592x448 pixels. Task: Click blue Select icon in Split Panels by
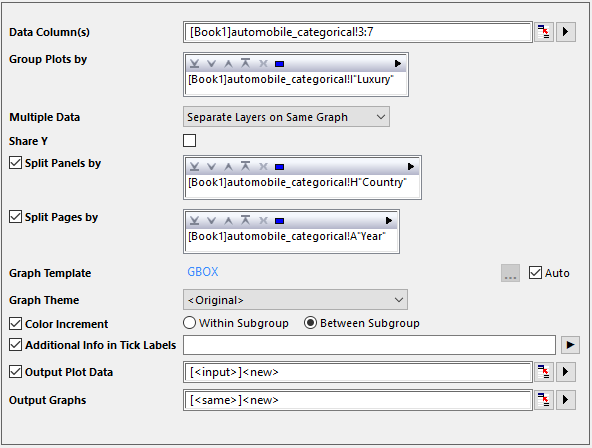279,167
